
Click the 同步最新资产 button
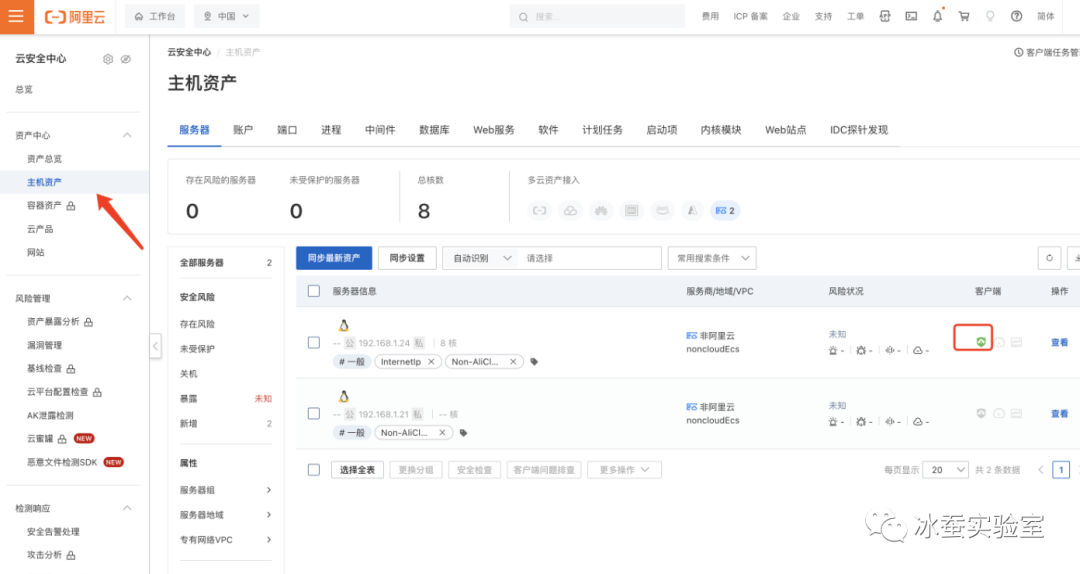(334, 258)
